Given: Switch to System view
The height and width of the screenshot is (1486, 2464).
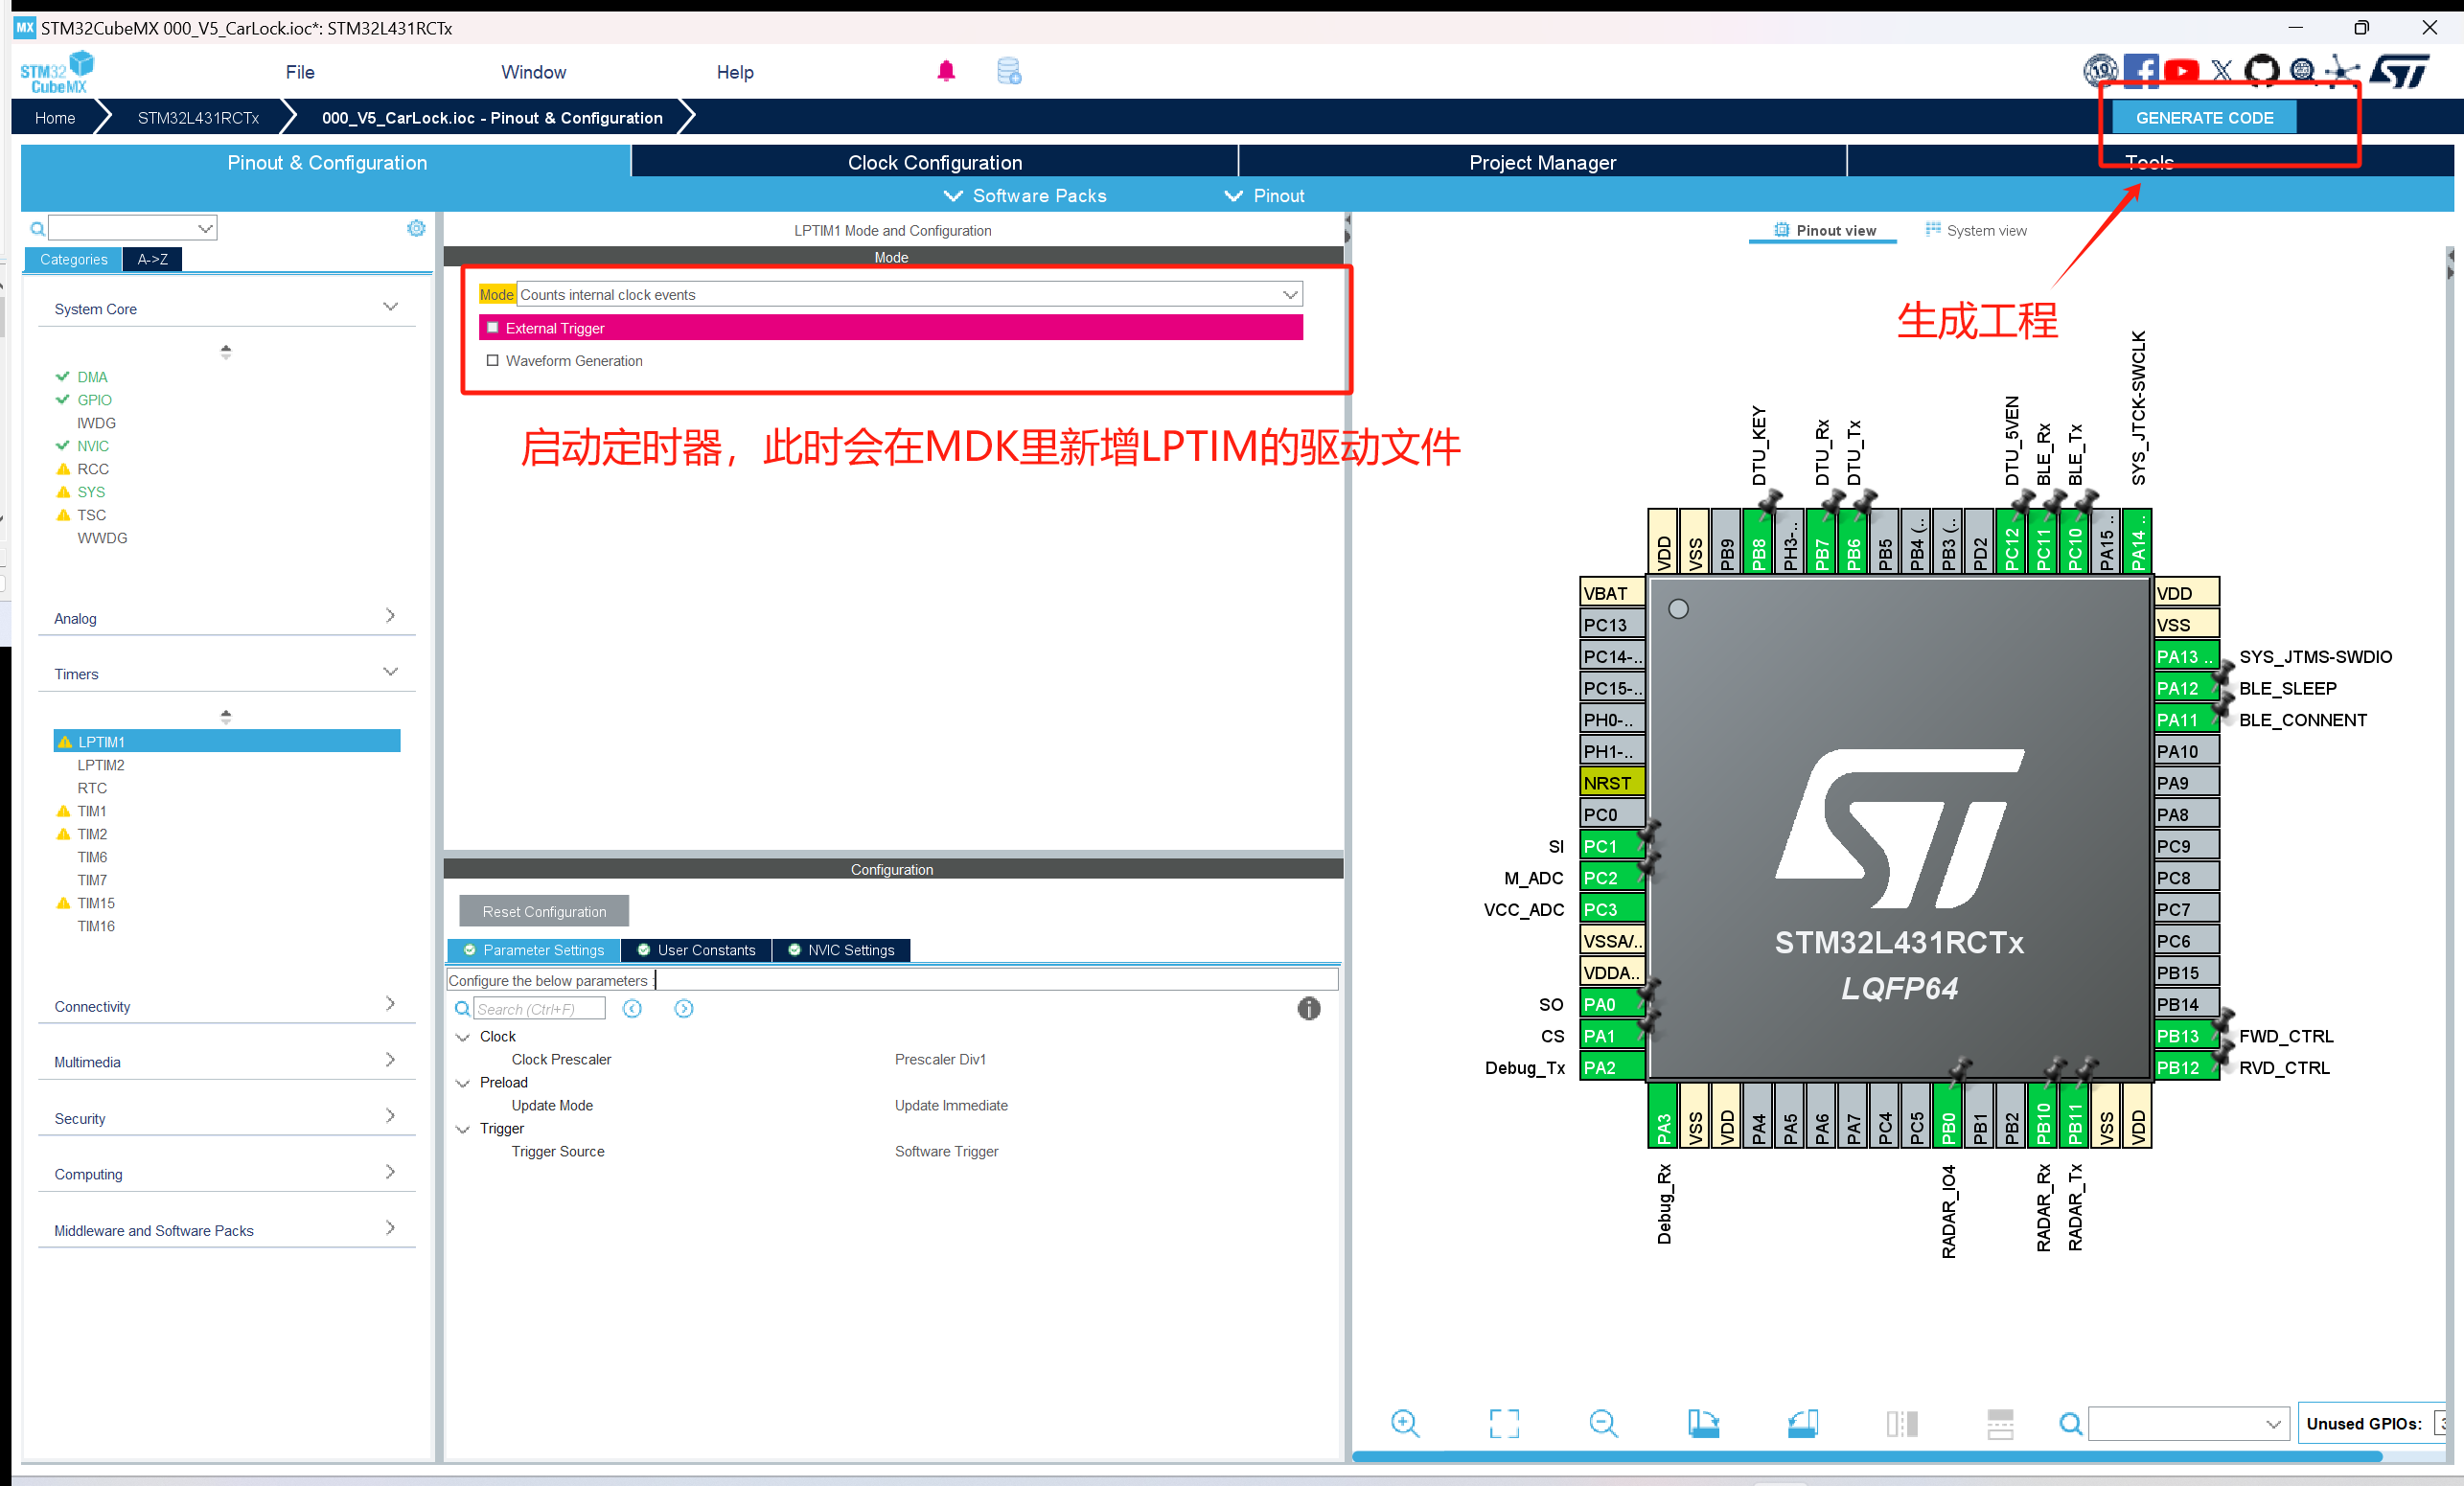Looking at the screenshot, I should [1976, 230].
